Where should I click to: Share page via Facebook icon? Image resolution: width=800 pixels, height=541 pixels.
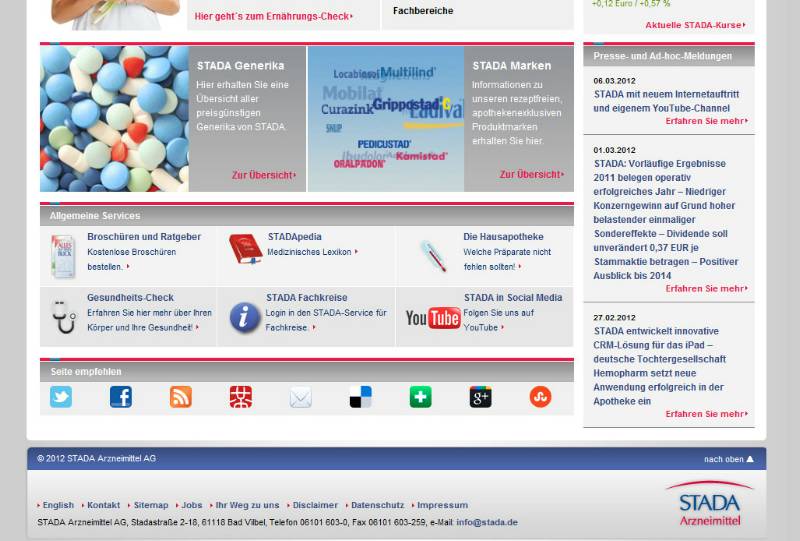point(121,397)
